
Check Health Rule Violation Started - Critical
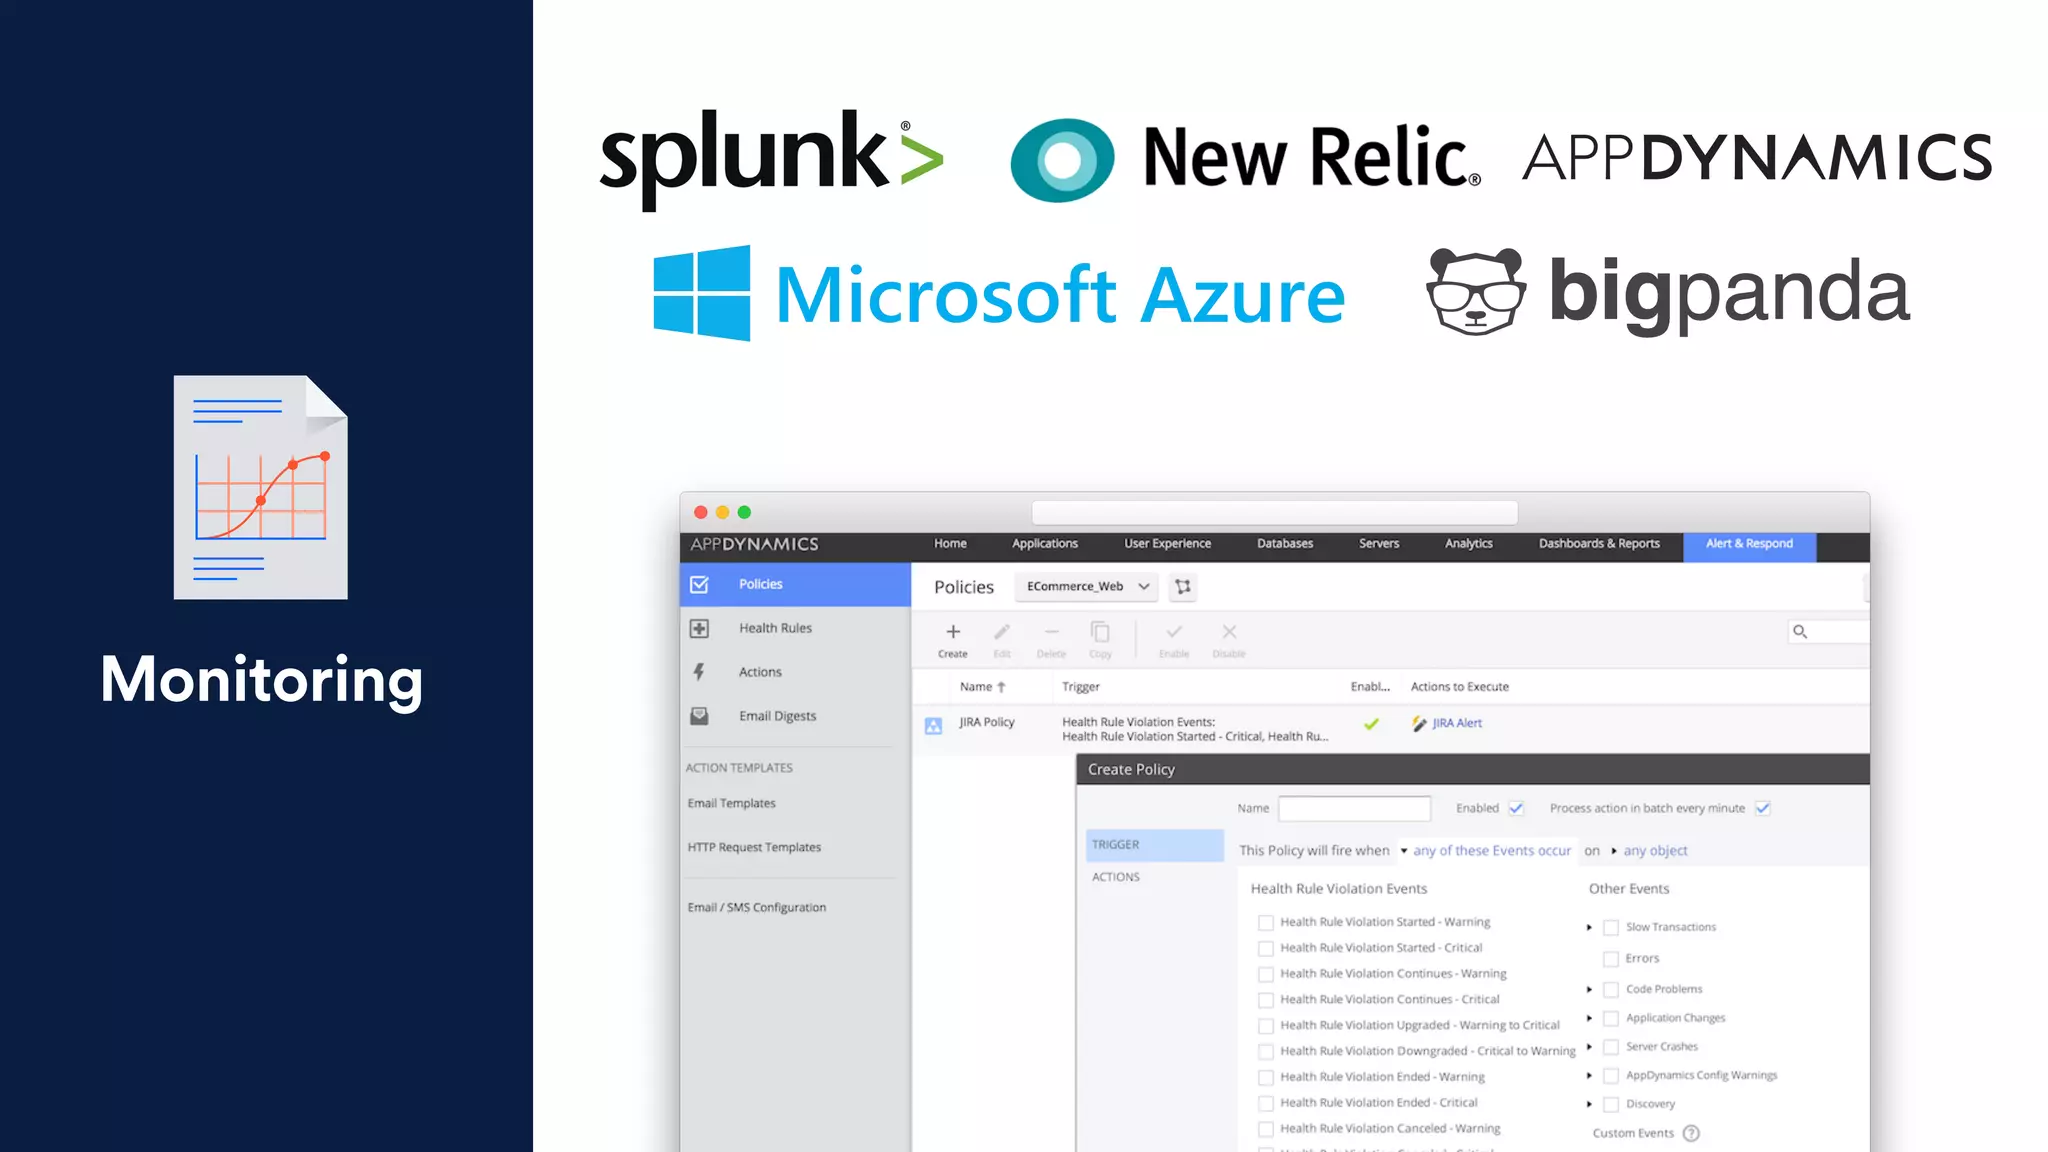(x=1266, y=948)
